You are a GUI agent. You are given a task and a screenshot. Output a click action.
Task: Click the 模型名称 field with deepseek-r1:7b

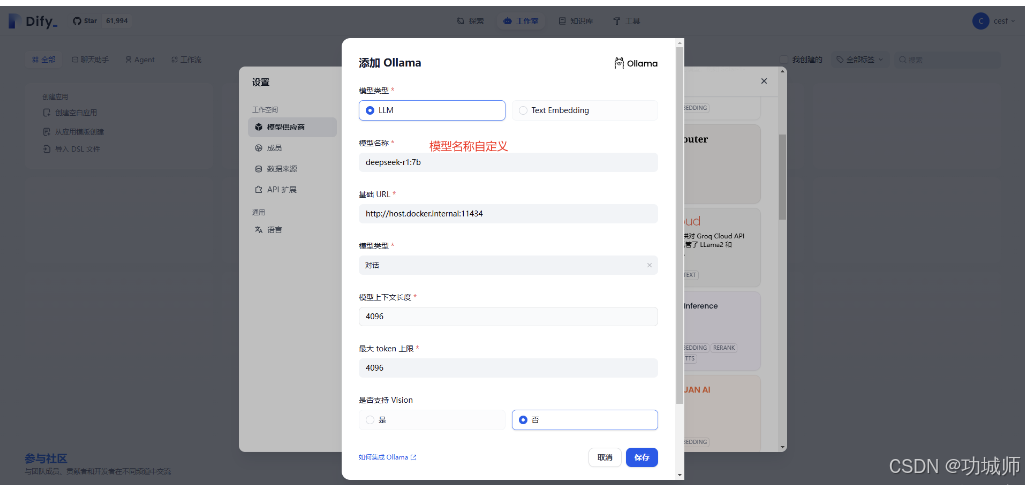(x=508, y=162)
